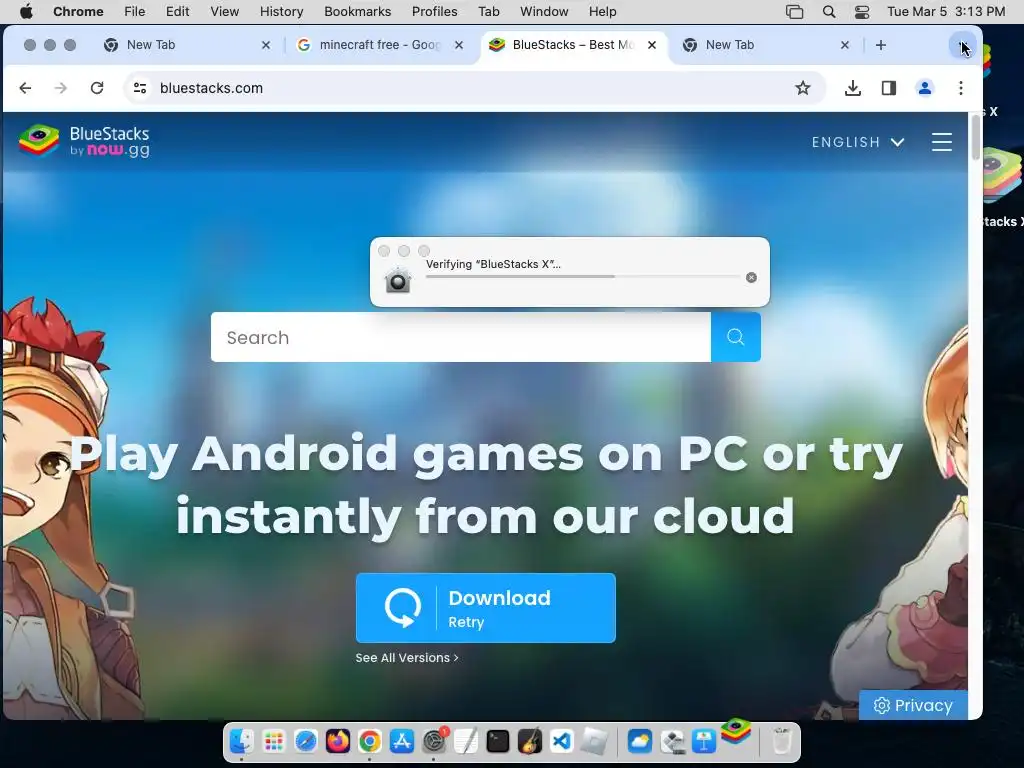Open the Apple menu
The width and height of the screenshot is (1024, 768).
[x=26, y=12]
